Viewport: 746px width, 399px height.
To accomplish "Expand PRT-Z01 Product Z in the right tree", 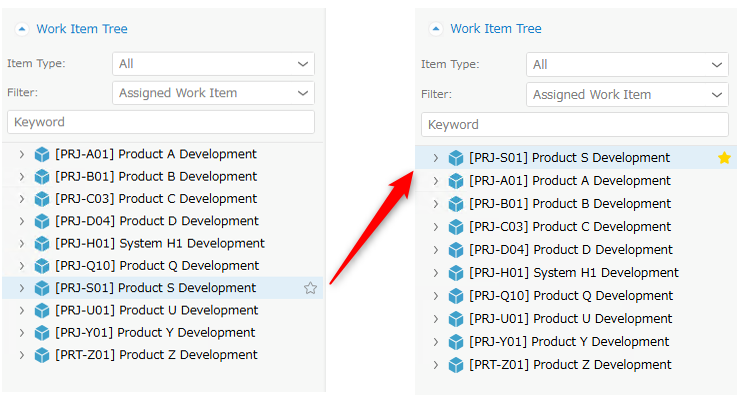I will tap(435, 365).
